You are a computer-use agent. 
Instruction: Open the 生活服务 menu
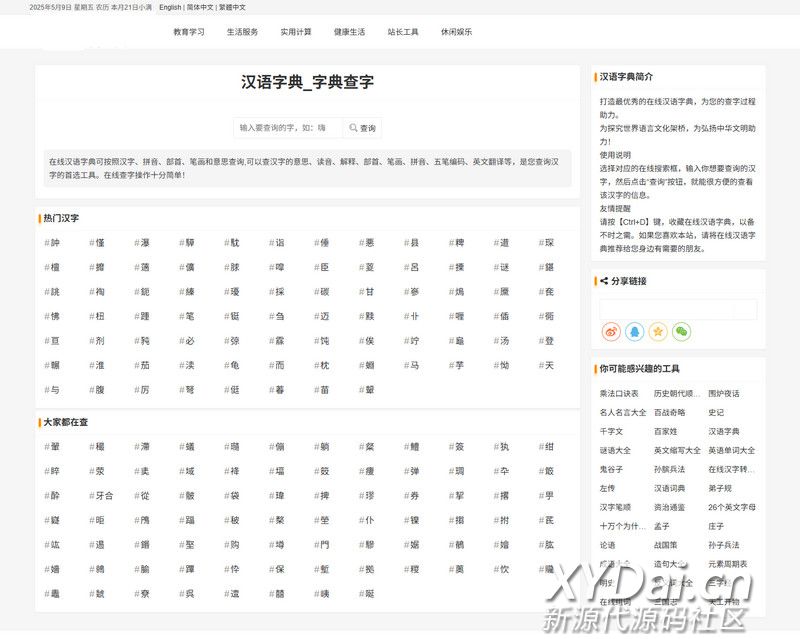coord(242,32)
